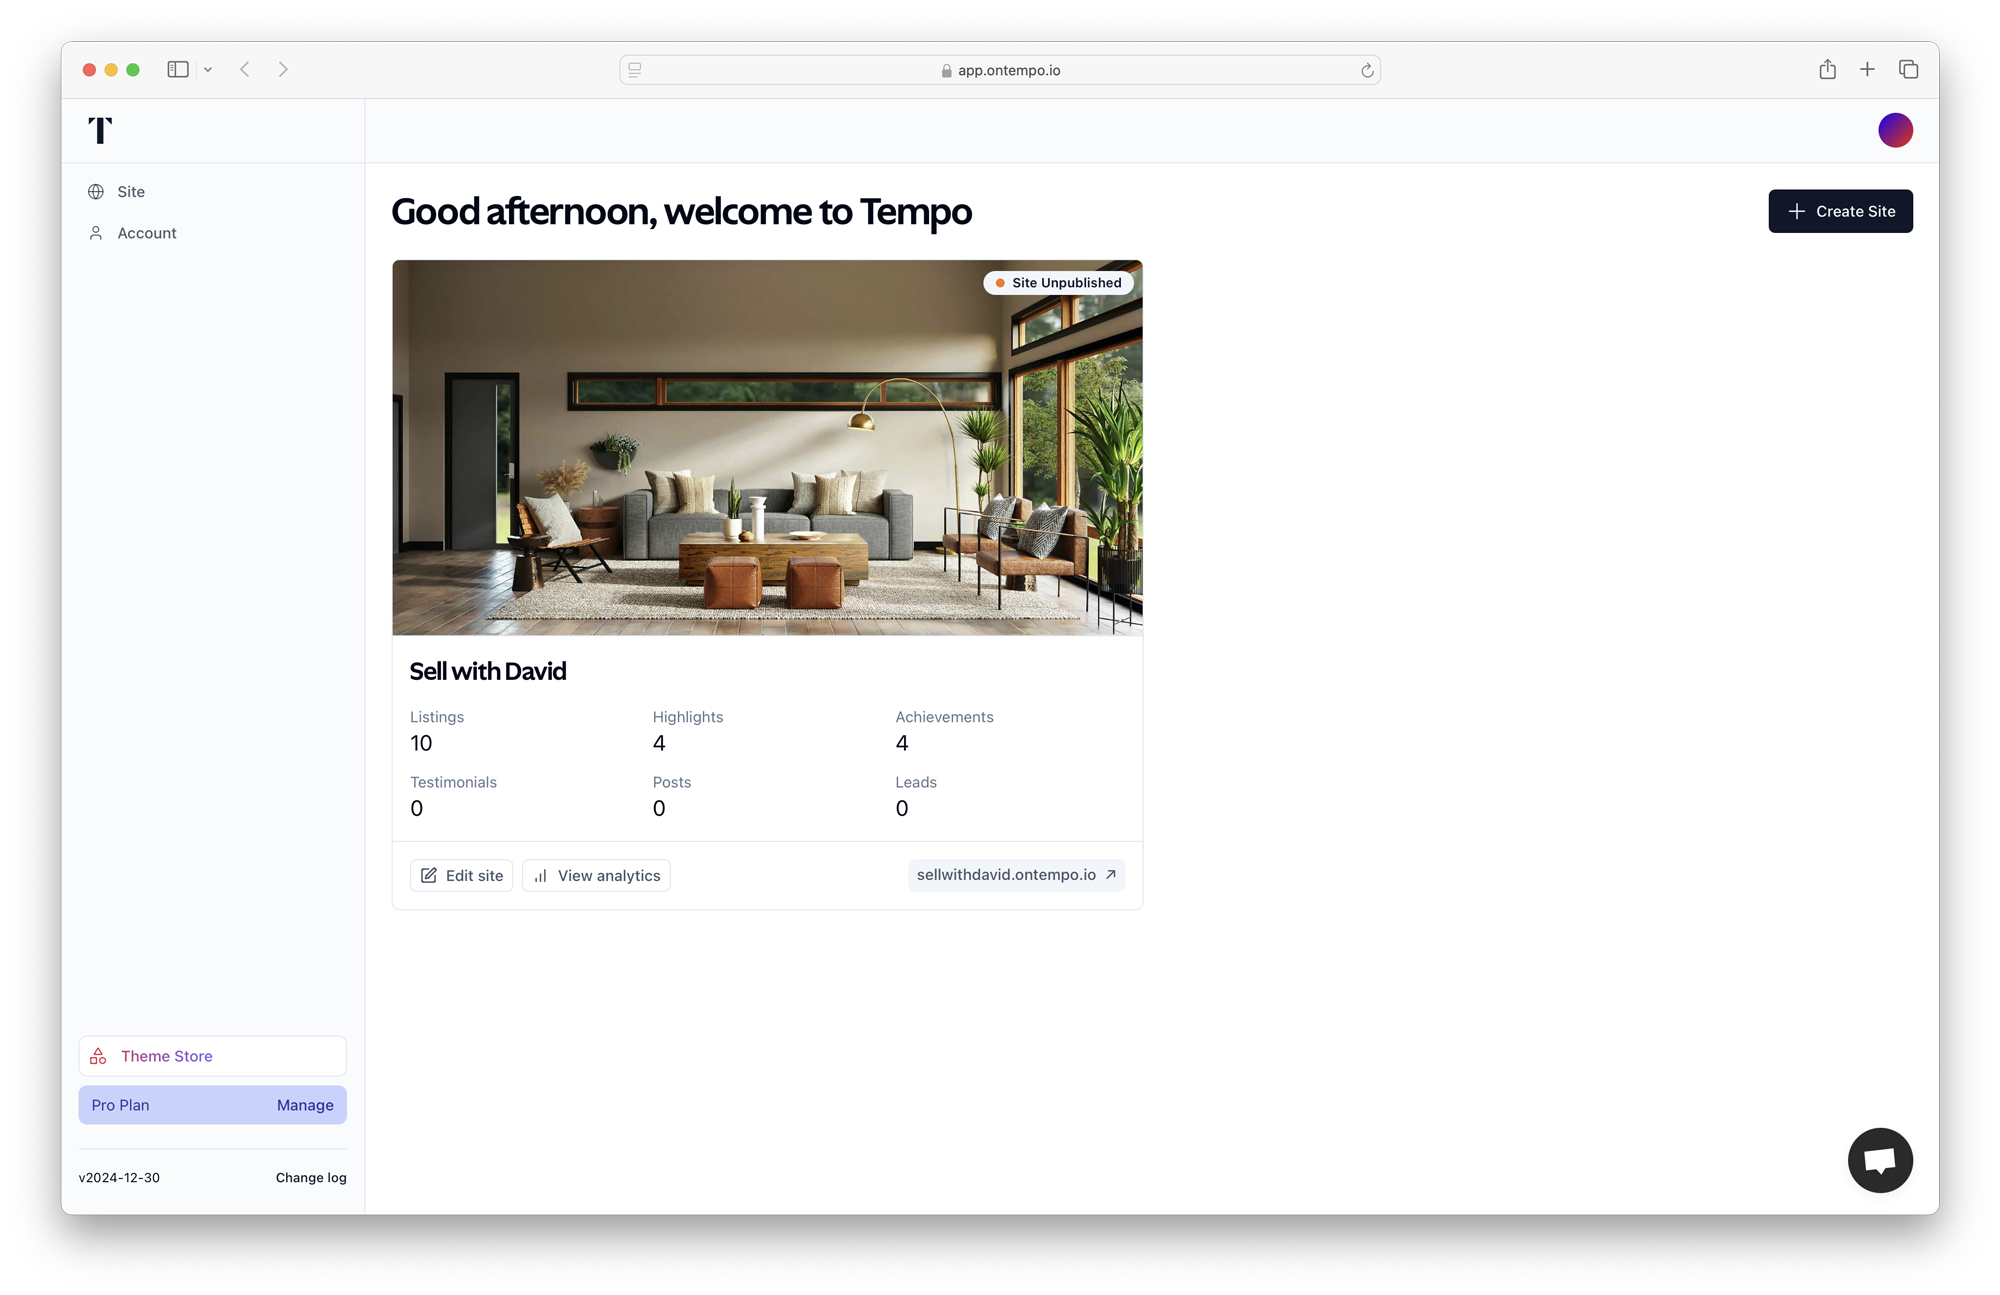
Task: Go back with the browser back arrow
Action: click(245, 69)
